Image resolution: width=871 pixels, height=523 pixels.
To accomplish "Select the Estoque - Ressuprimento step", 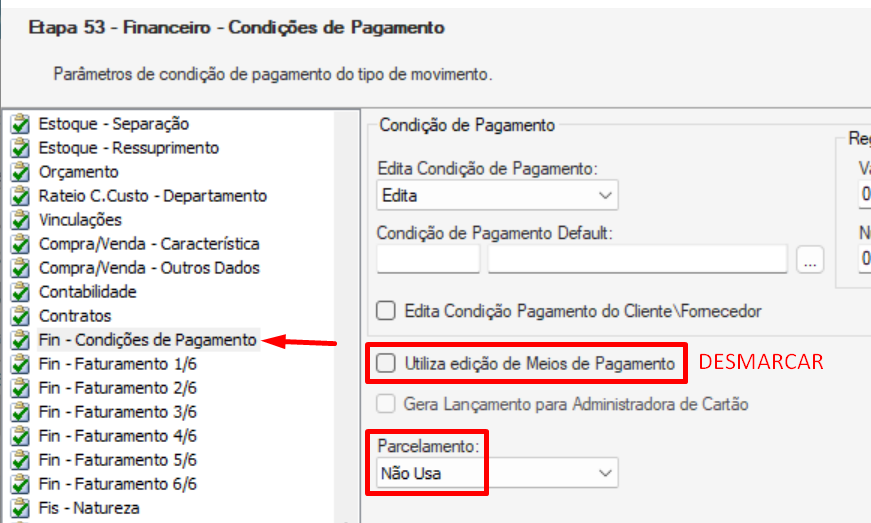I will point(128,148).
